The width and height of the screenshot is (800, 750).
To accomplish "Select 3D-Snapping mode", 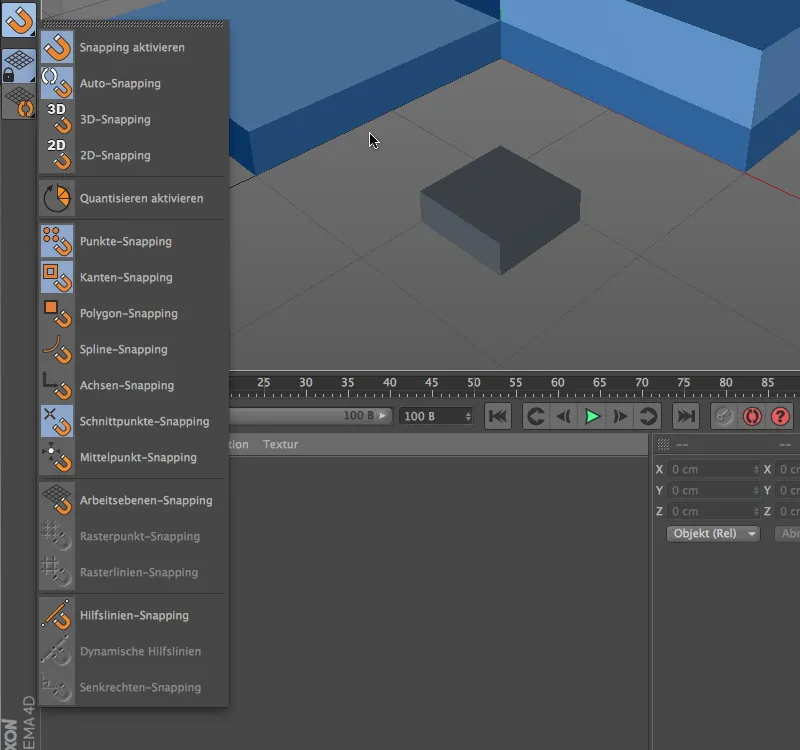I will (x=134, y=119).
